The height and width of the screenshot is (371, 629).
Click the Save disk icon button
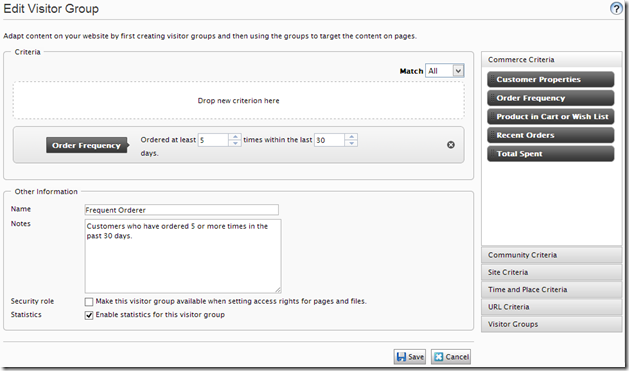[410, 357]
